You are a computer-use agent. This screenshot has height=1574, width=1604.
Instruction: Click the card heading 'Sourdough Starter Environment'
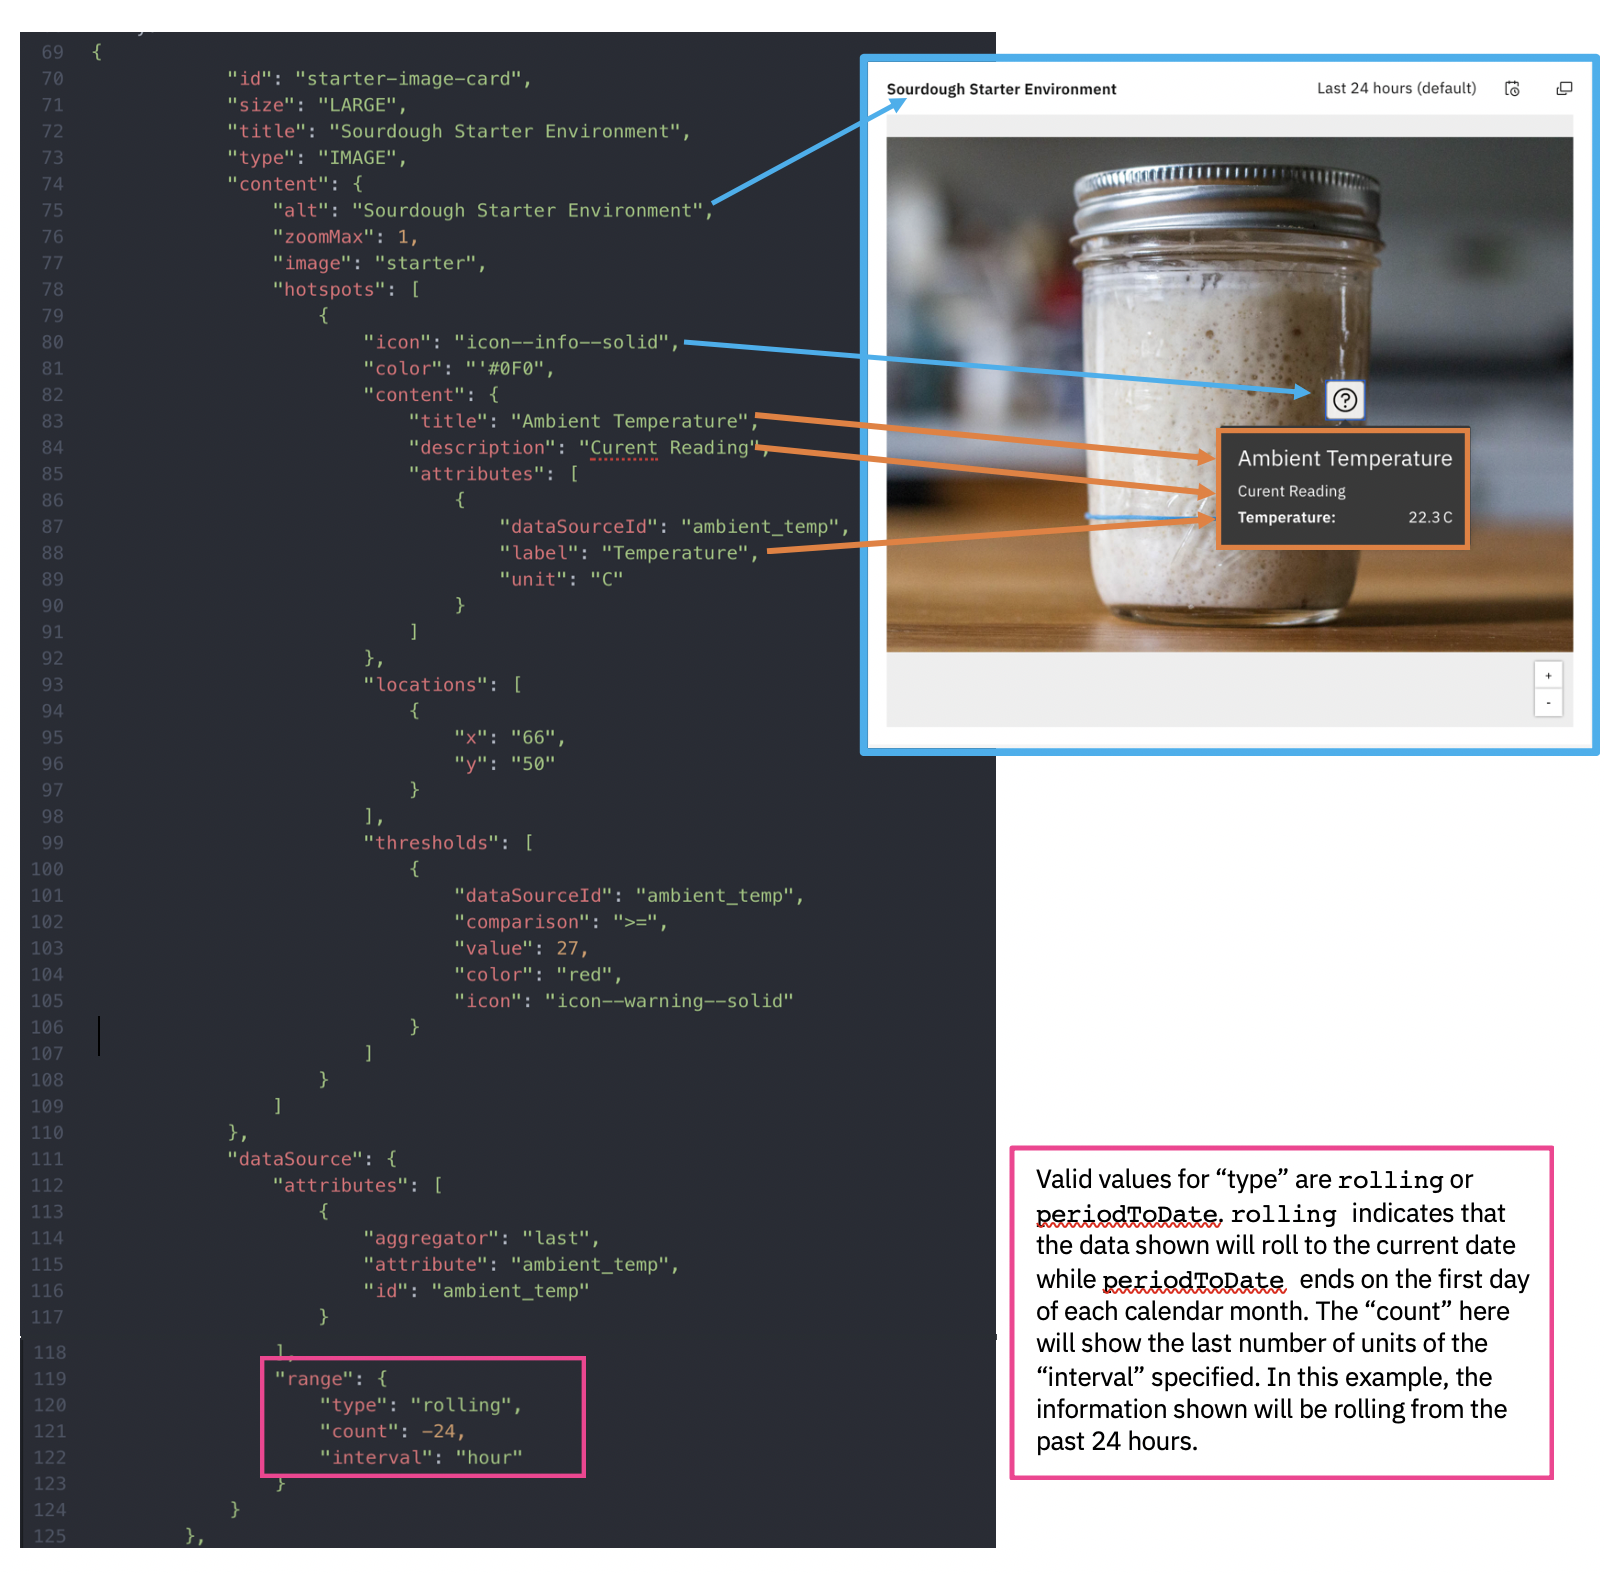pos(1001,89)
